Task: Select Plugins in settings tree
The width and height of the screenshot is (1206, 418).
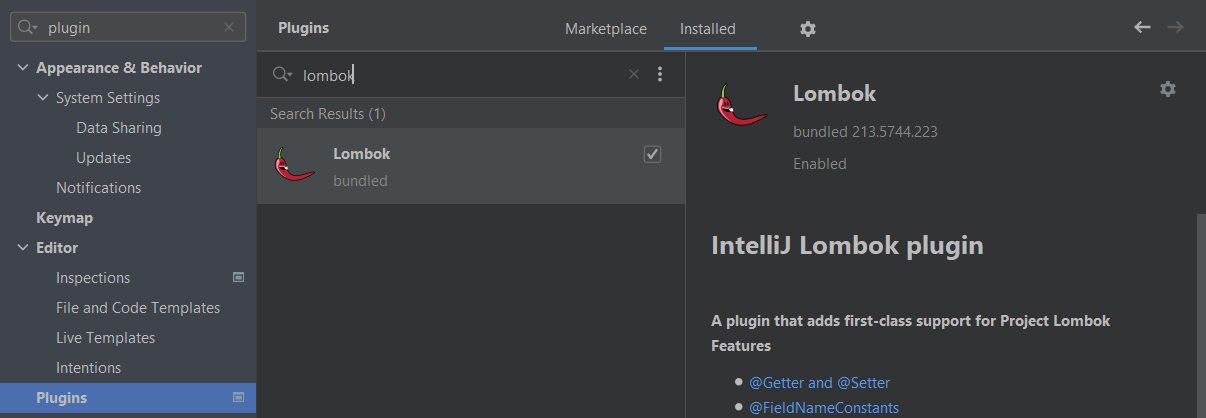Action: (x=128, y=398)
